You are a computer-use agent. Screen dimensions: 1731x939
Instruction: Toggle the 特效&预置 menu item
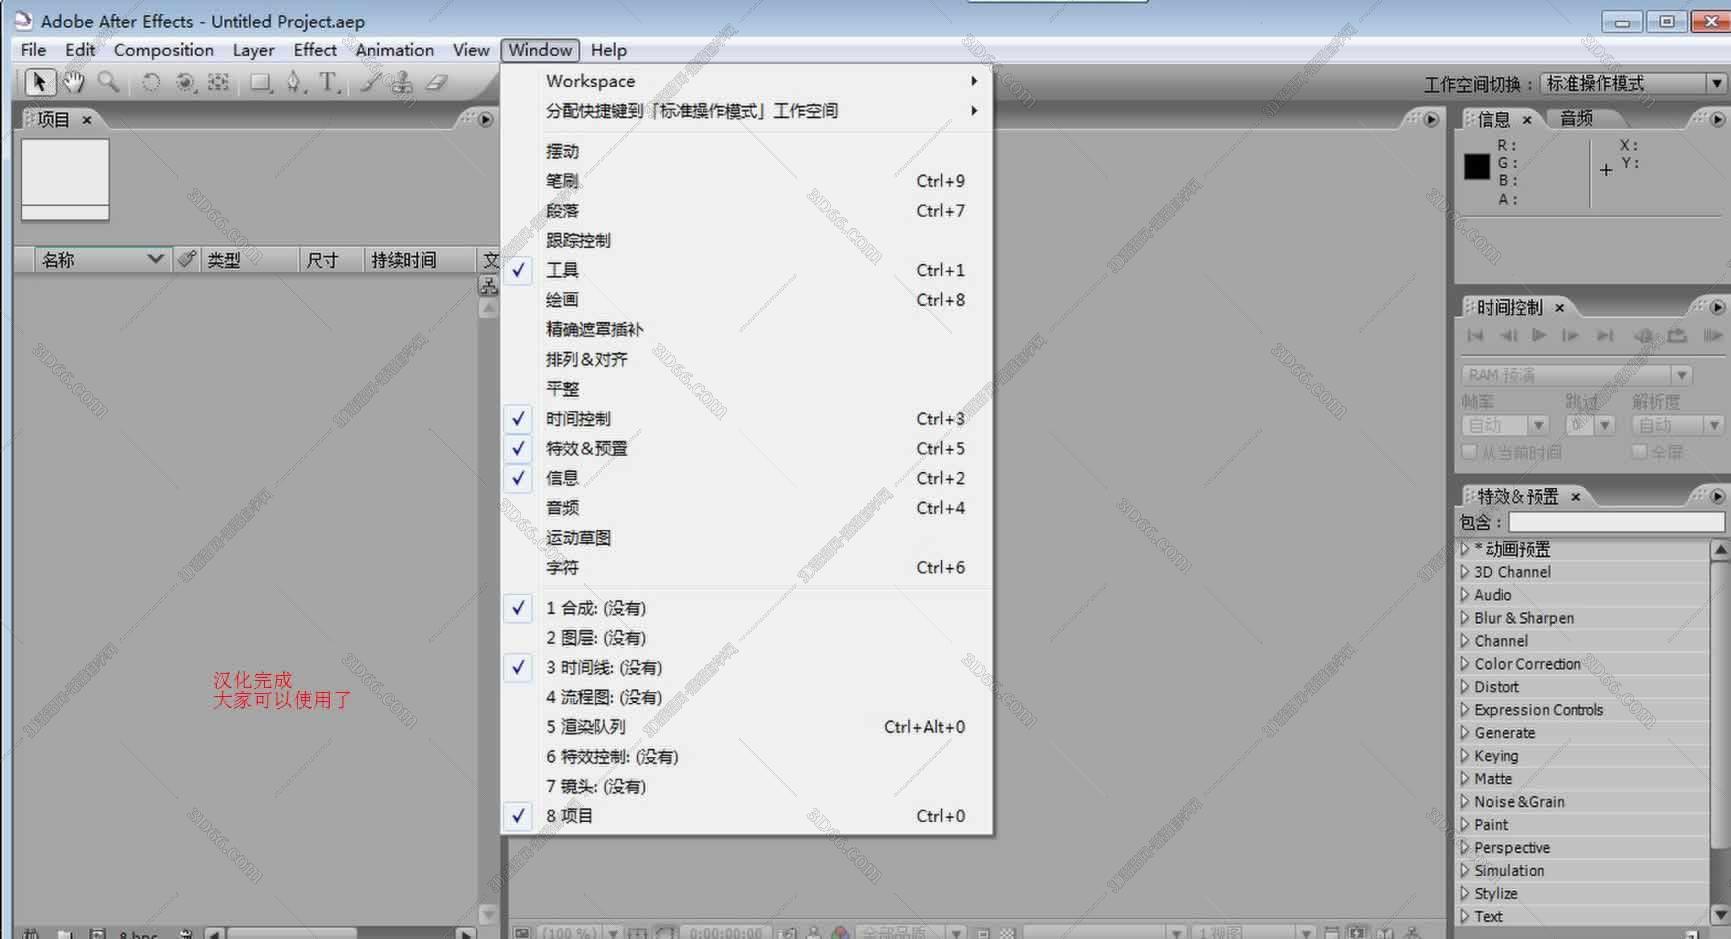coord(747,448)
